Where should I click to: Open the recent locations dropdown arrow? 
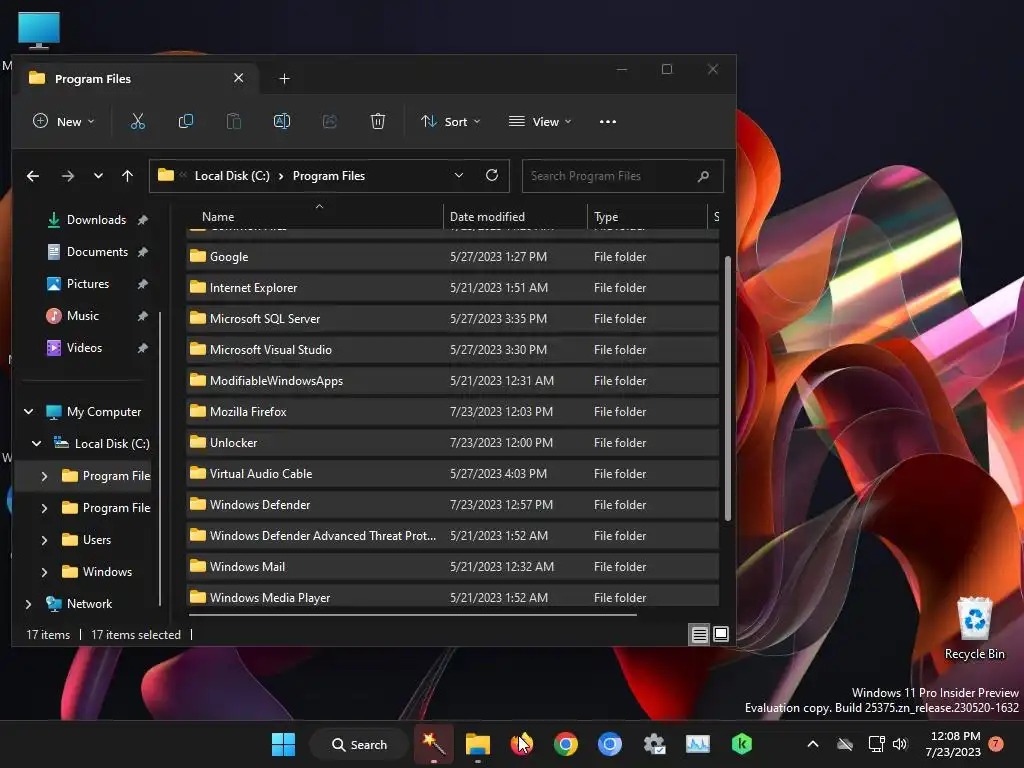[98, 176]
